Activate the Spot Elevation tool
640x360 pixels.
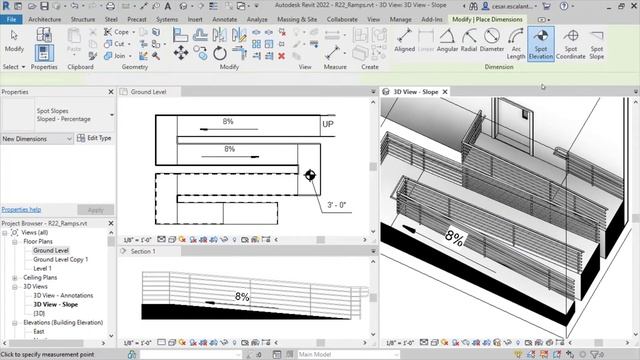click(x=541, y=44)
